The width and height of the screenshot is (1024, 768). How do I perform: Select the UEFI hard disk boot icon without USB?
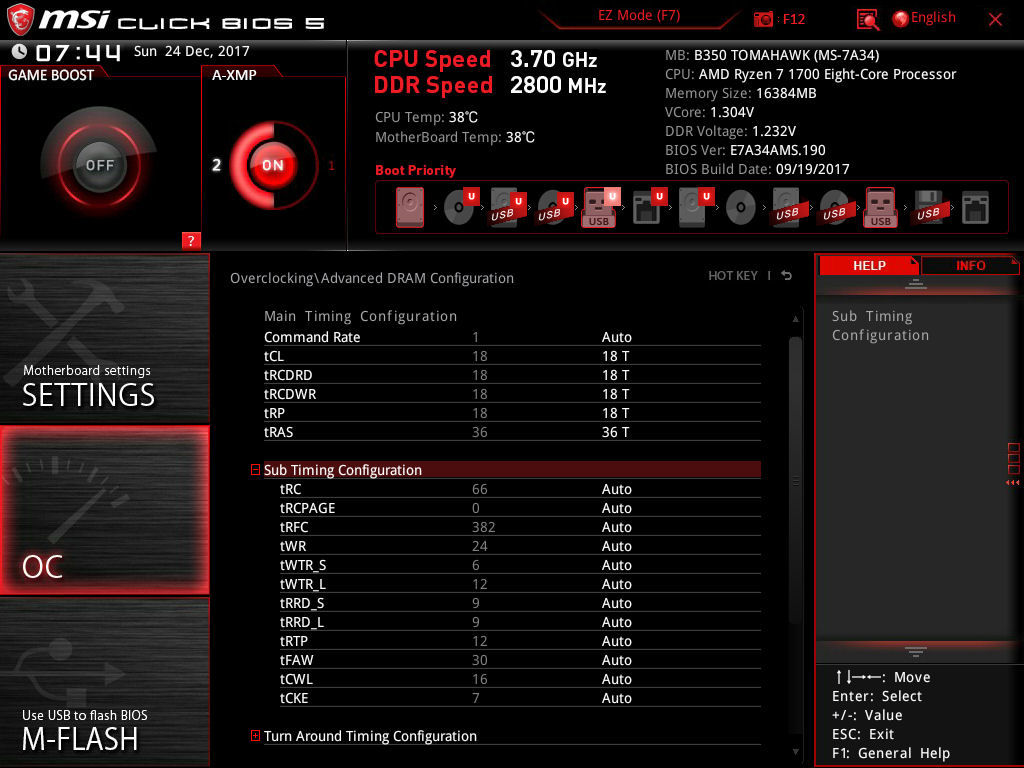point(696,208)
